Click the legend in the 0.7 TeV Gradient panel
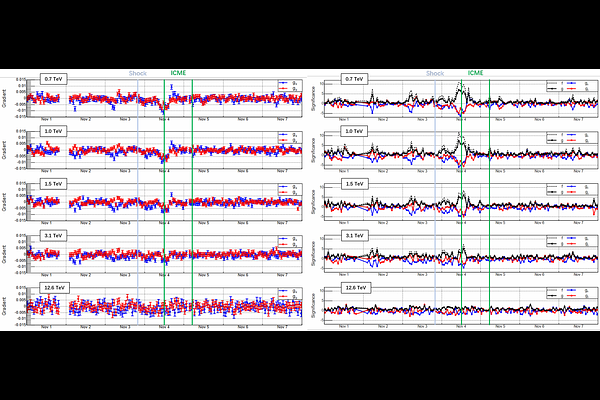Screen dimensions: 600x400 (x=289, y=85)
